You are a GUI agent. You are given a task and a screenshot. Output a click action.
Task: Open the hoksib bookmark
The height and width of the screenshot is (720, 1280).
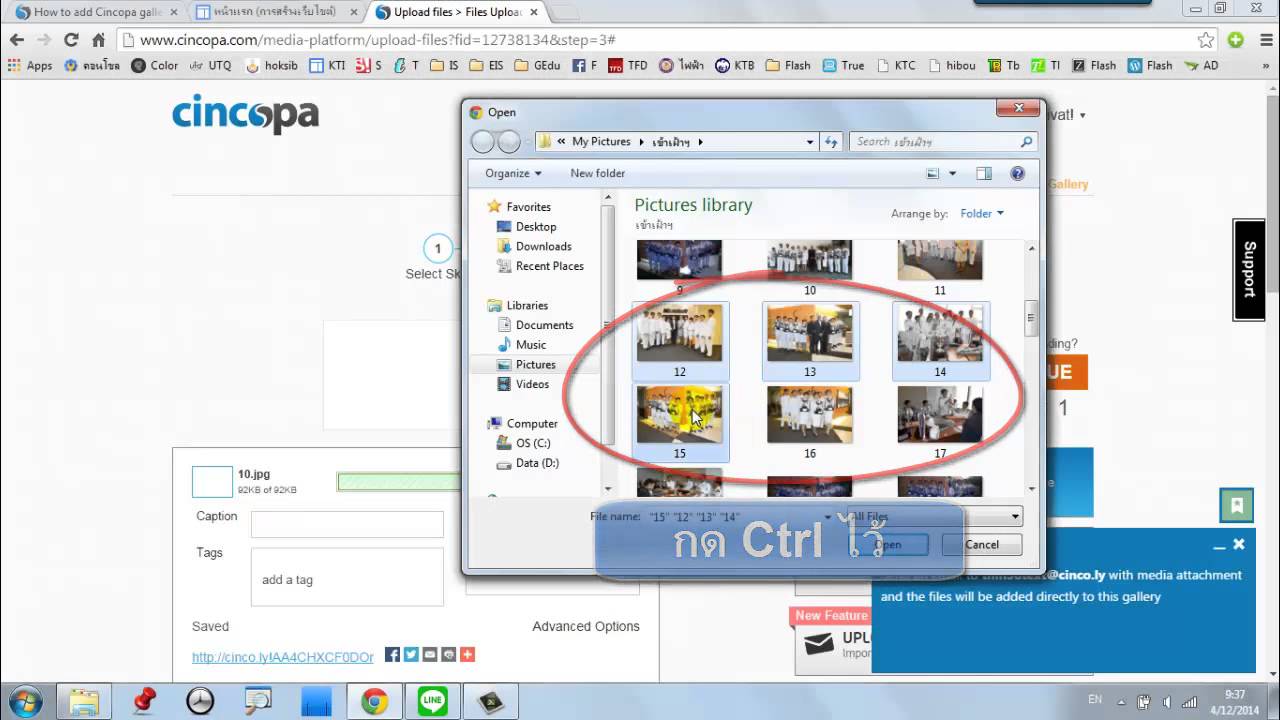[271, 65]
